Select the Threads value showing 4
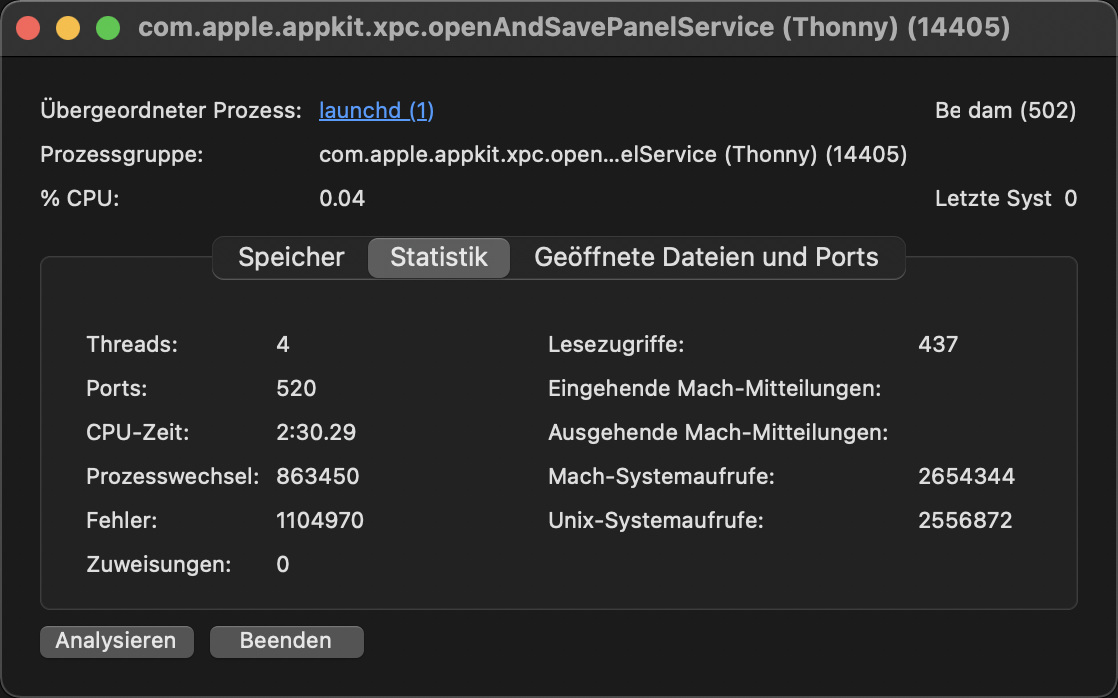1118x698 pixels. coord(281,344)
